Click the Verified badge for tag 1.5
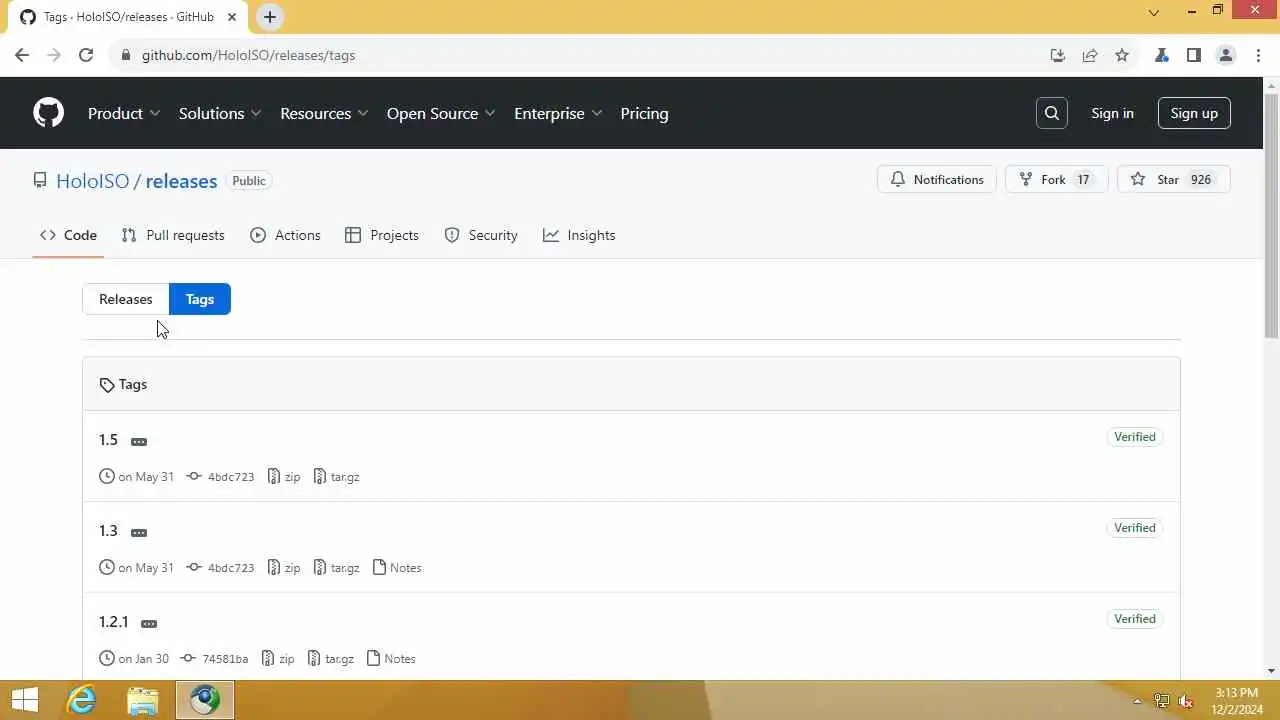 click(x=1135, y=437)
